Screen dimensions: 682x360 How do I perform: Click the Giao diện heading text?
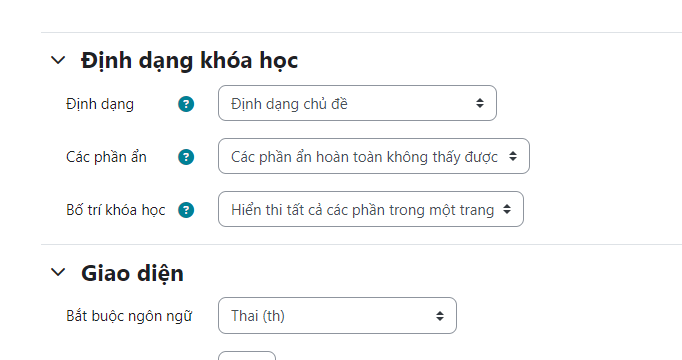(x=132, y=273)
